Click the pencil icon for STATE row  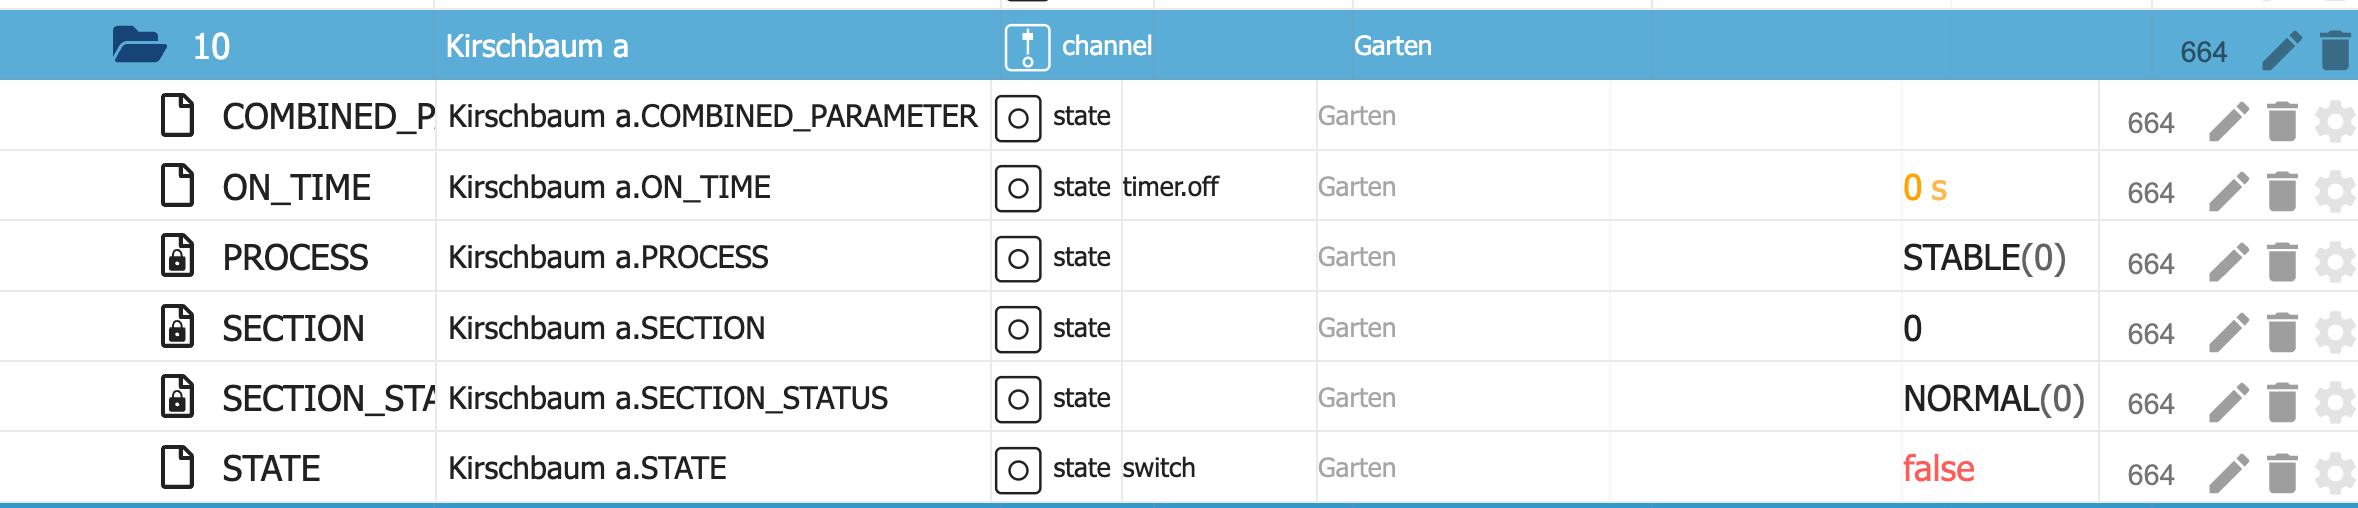point(2228,474)
